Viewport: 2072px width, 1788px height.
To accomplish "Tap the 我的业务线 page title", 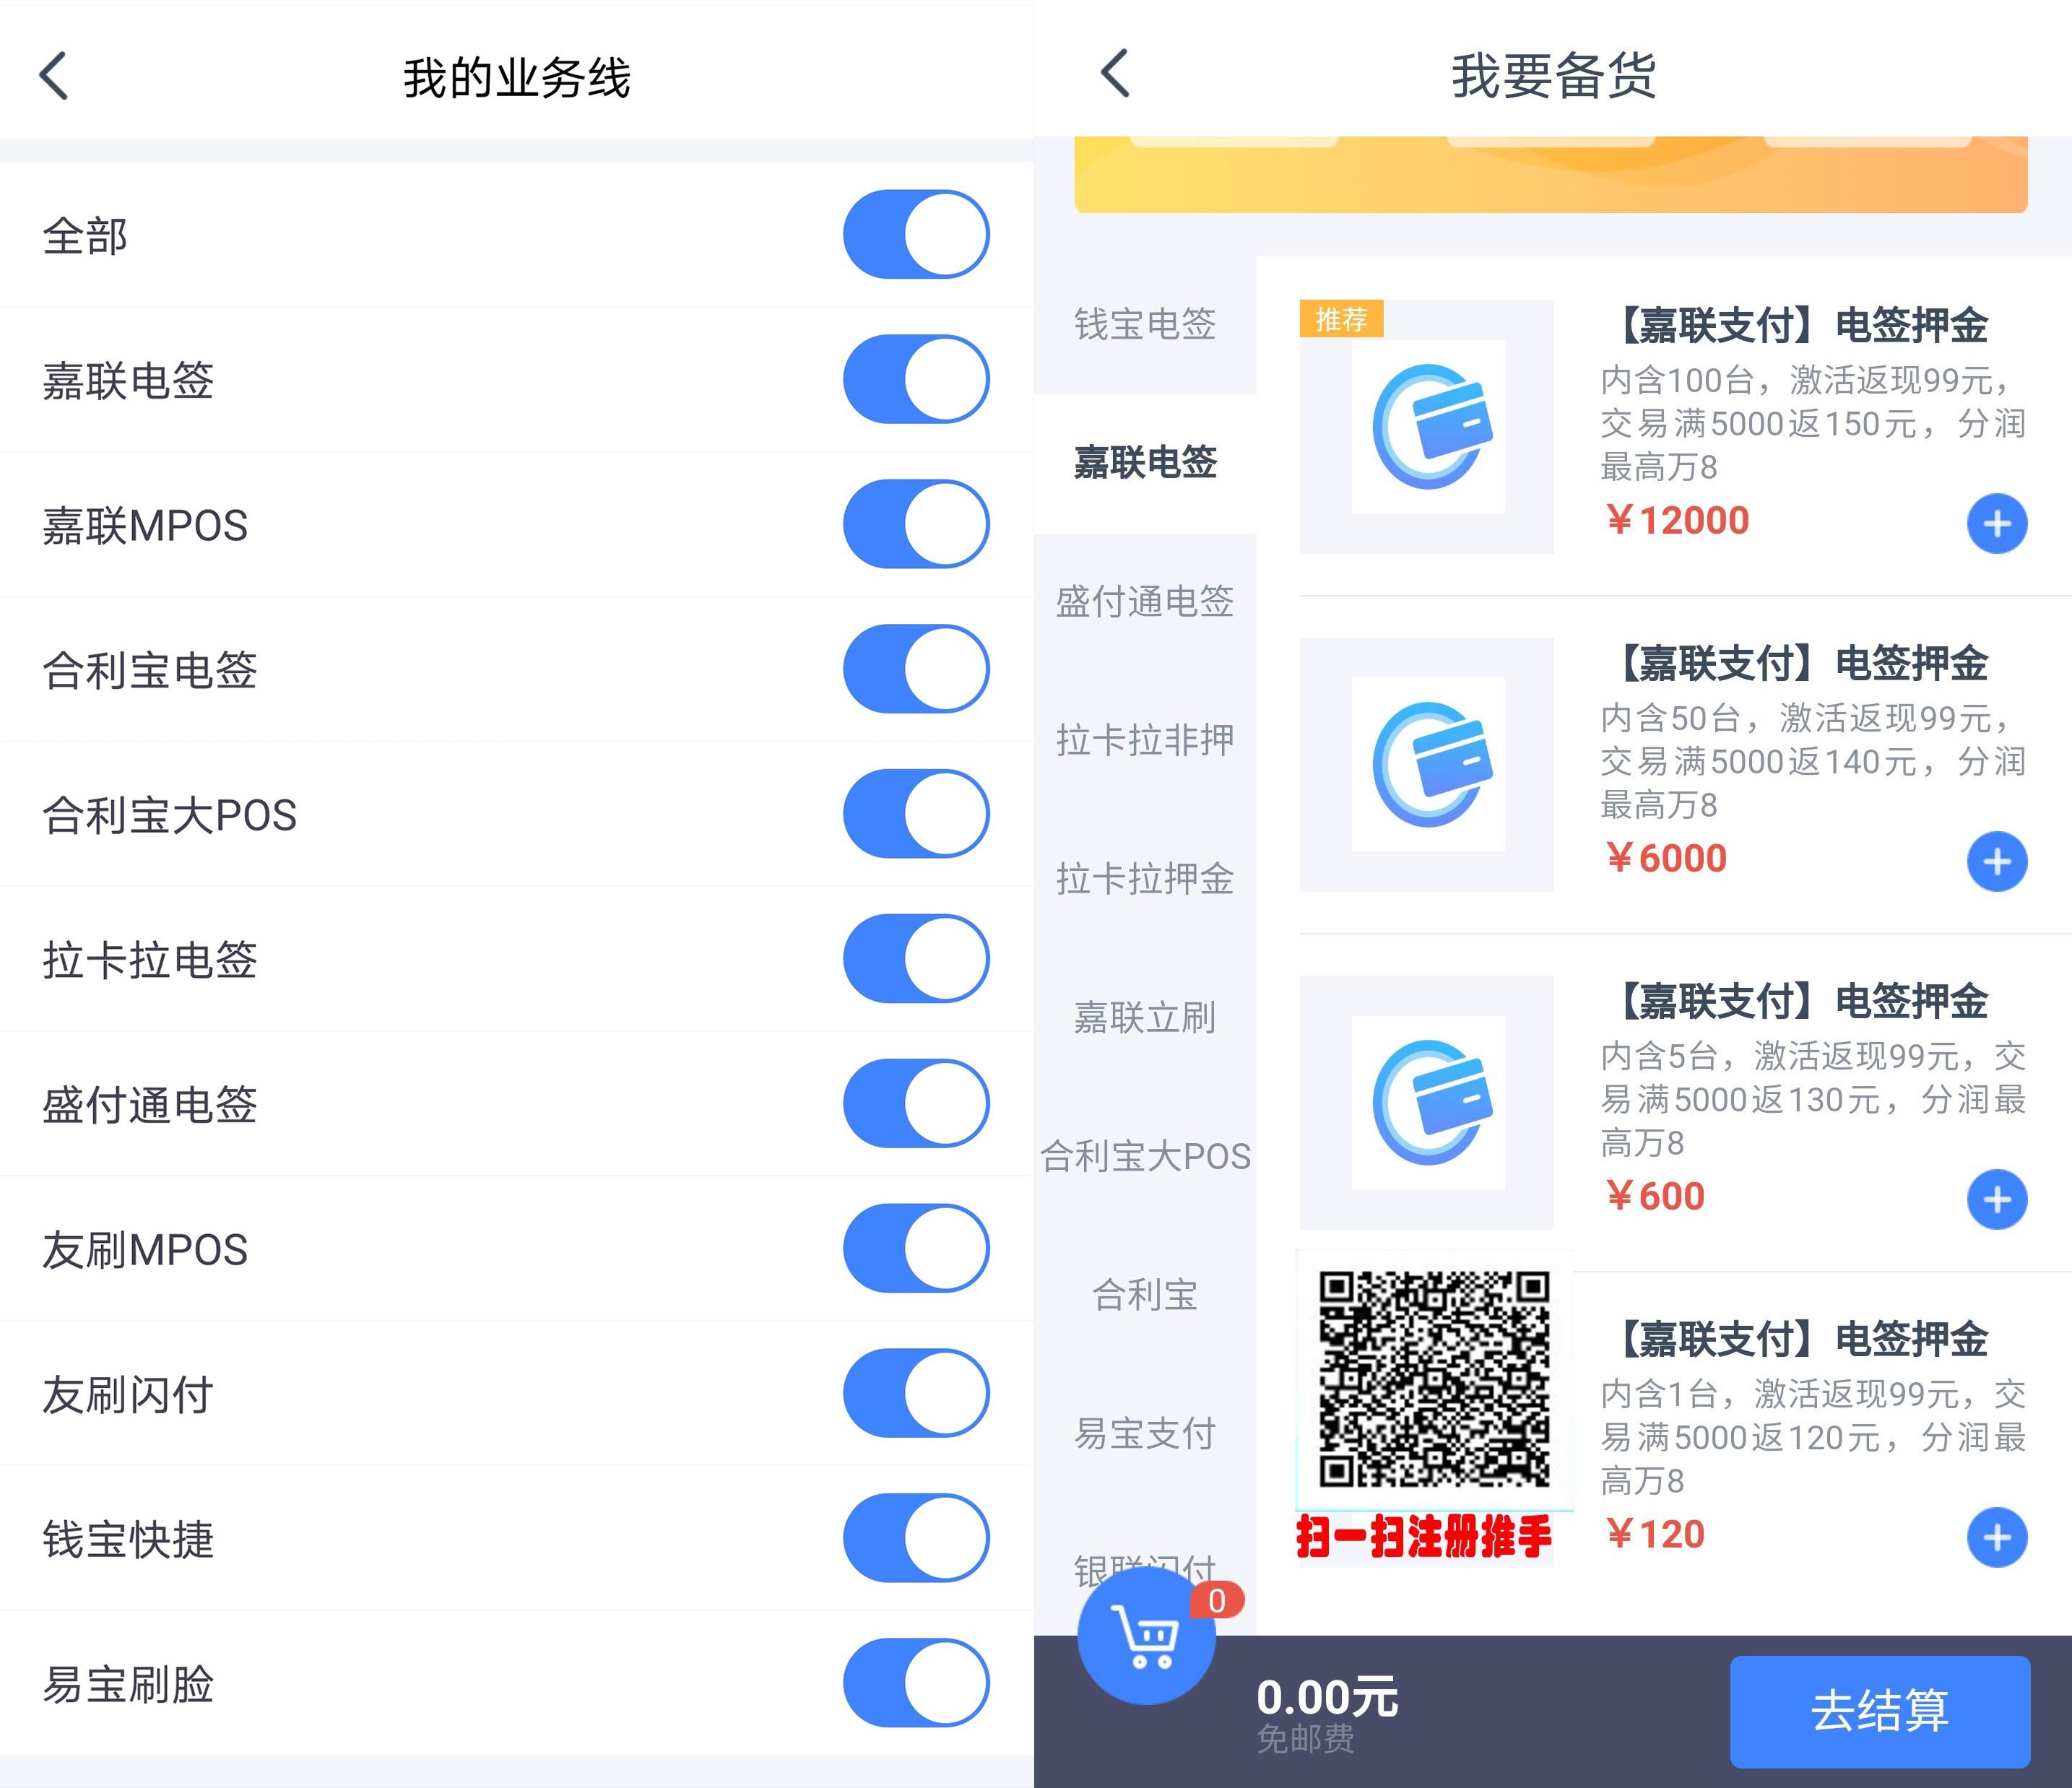I will point(517,78).
